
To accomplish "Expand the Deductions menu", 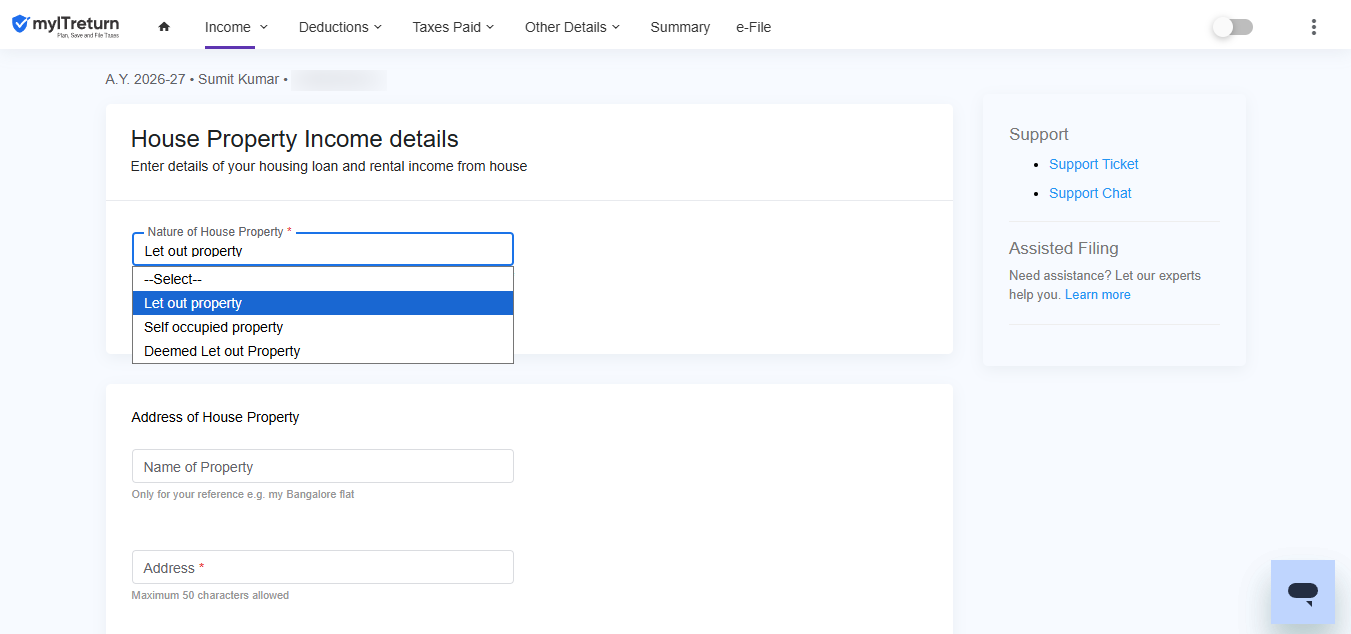I will (340, 27).
